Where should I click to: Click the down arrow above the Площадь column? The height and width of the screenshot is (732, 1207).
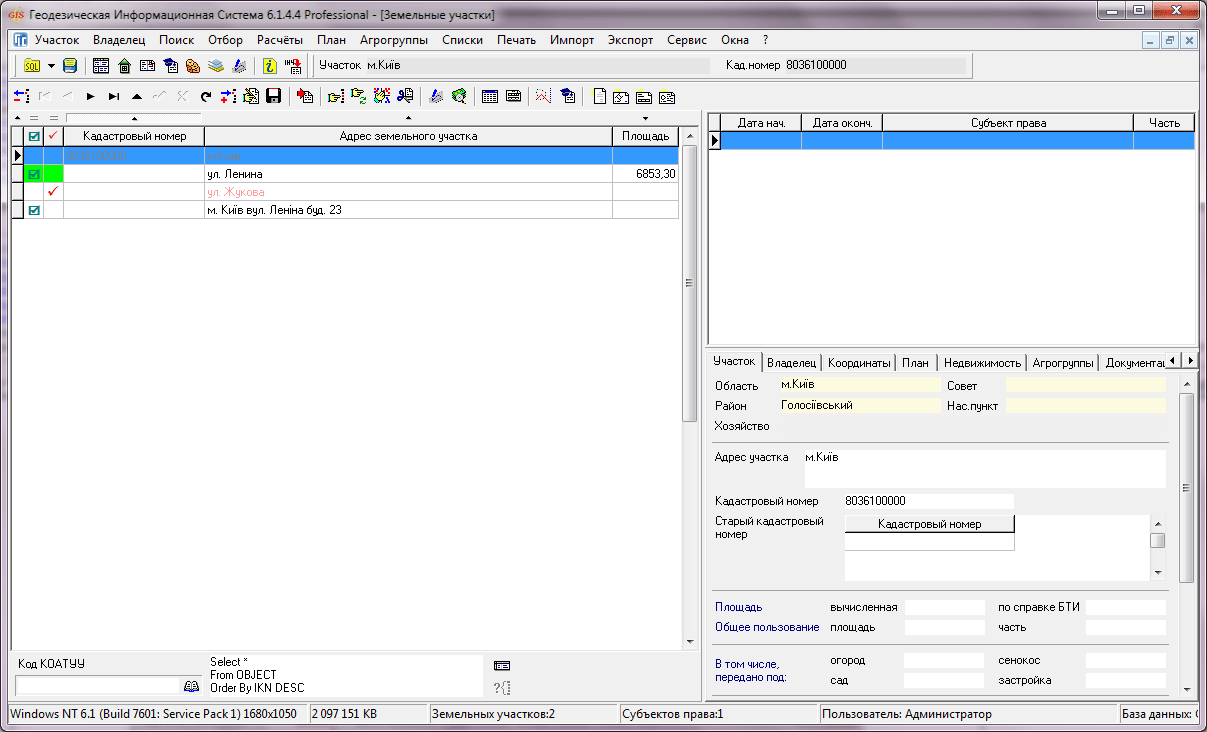coord(645,119)
